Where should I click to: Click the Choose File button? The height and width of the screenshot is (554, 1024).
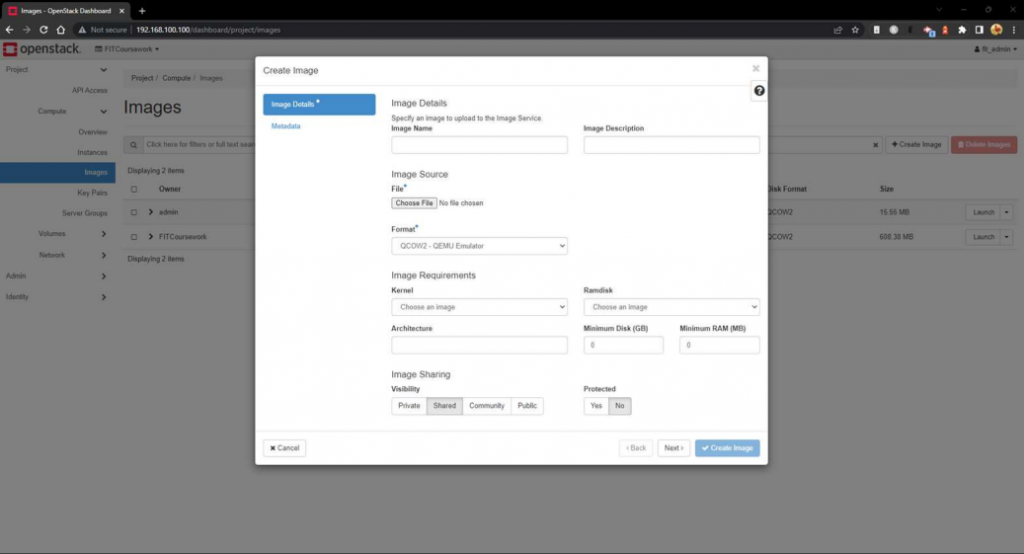point(414,203)
